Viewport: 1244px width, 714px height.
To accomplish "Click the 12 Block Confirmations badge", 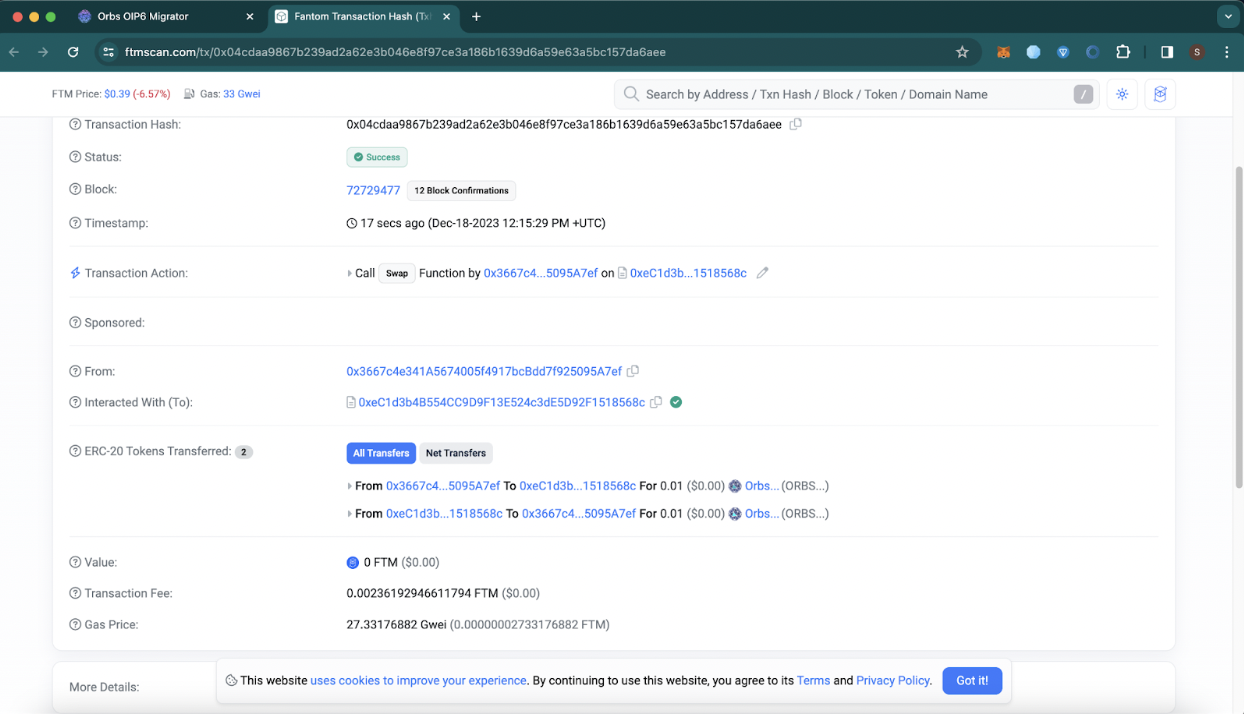I will pyautogui.click(x=462, y=190).
